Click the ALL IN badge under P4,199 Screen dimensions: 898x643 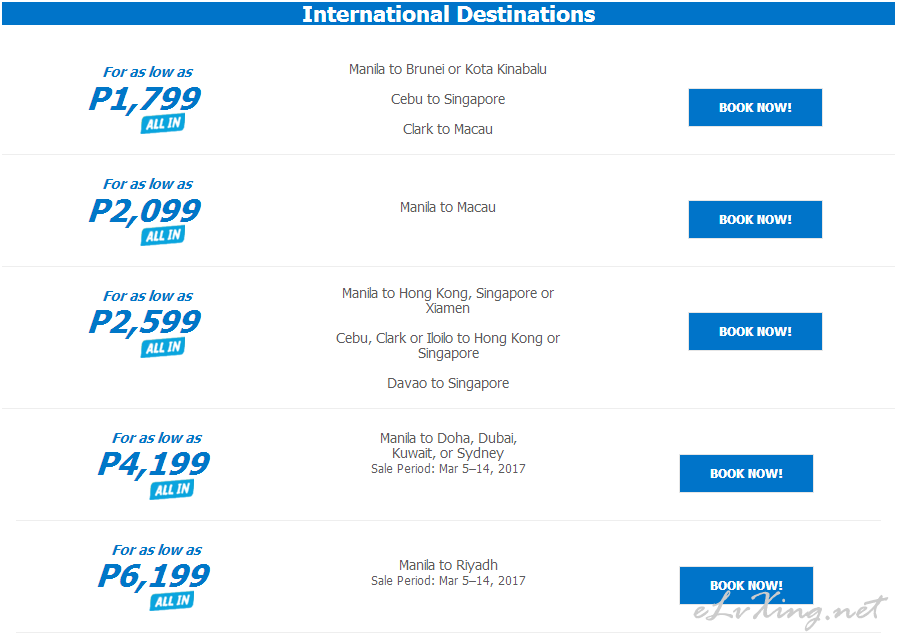pyautogui.click(x=172, y=490)
